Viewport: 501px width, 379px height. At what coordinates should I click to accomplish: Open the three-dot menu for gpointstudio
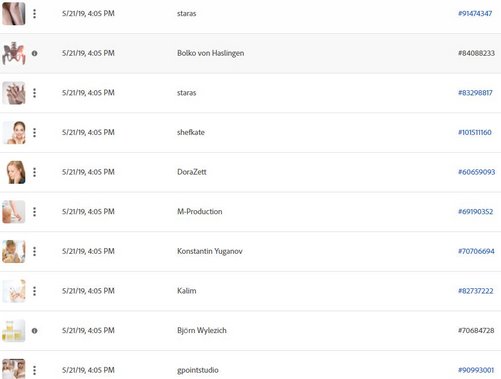pyautogui.click(x=34, y=370)
